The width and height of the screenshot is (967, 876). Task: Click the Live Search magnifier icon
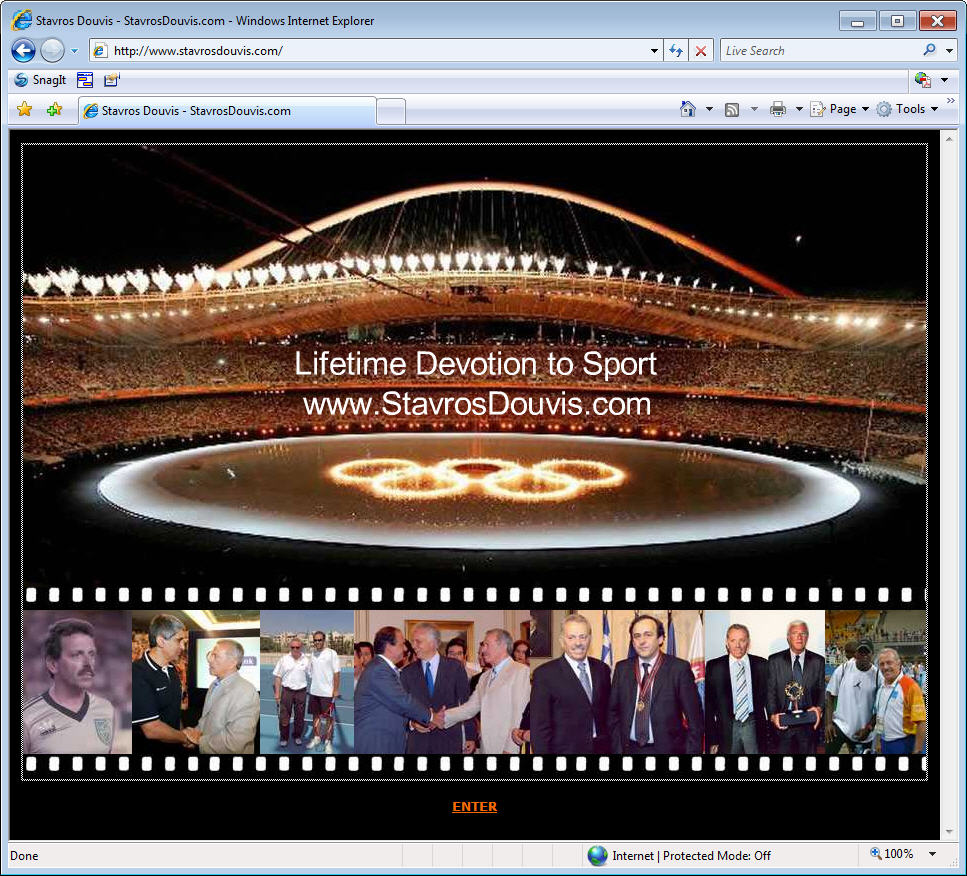point(929,50)
